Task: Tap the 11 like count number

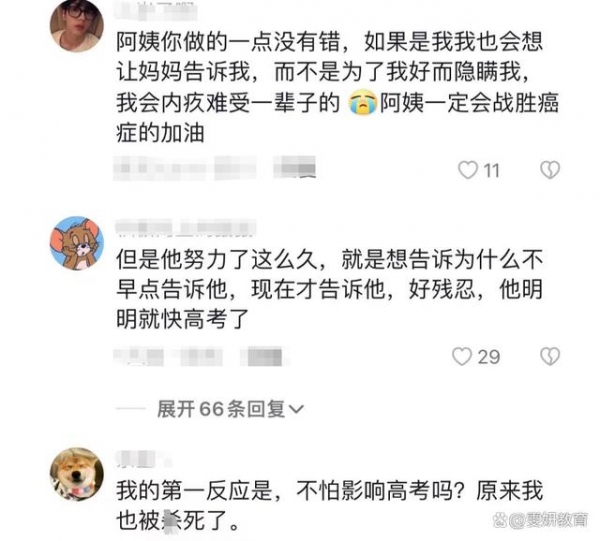Action: point(492,170)
